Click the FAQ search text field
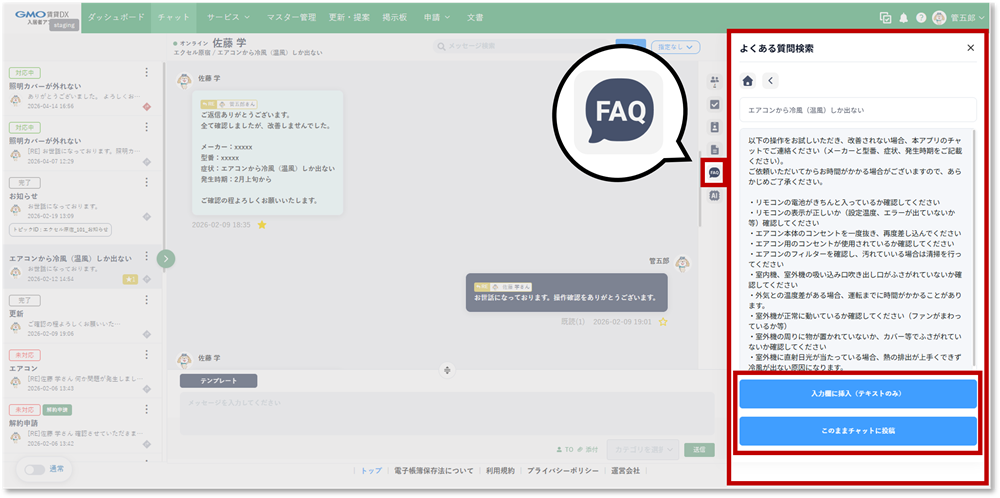 pyautogui.click(x=857, y=110)
